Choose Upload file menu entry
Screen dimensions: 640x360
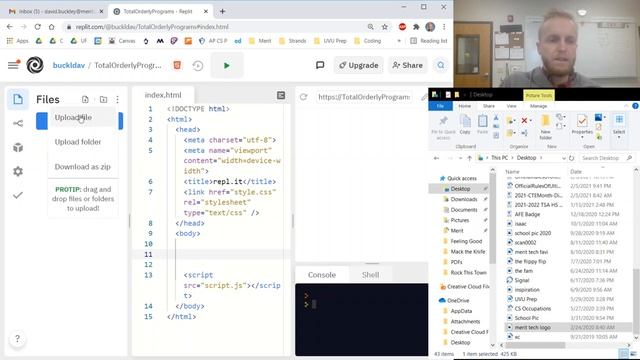(x=83, y=118)
